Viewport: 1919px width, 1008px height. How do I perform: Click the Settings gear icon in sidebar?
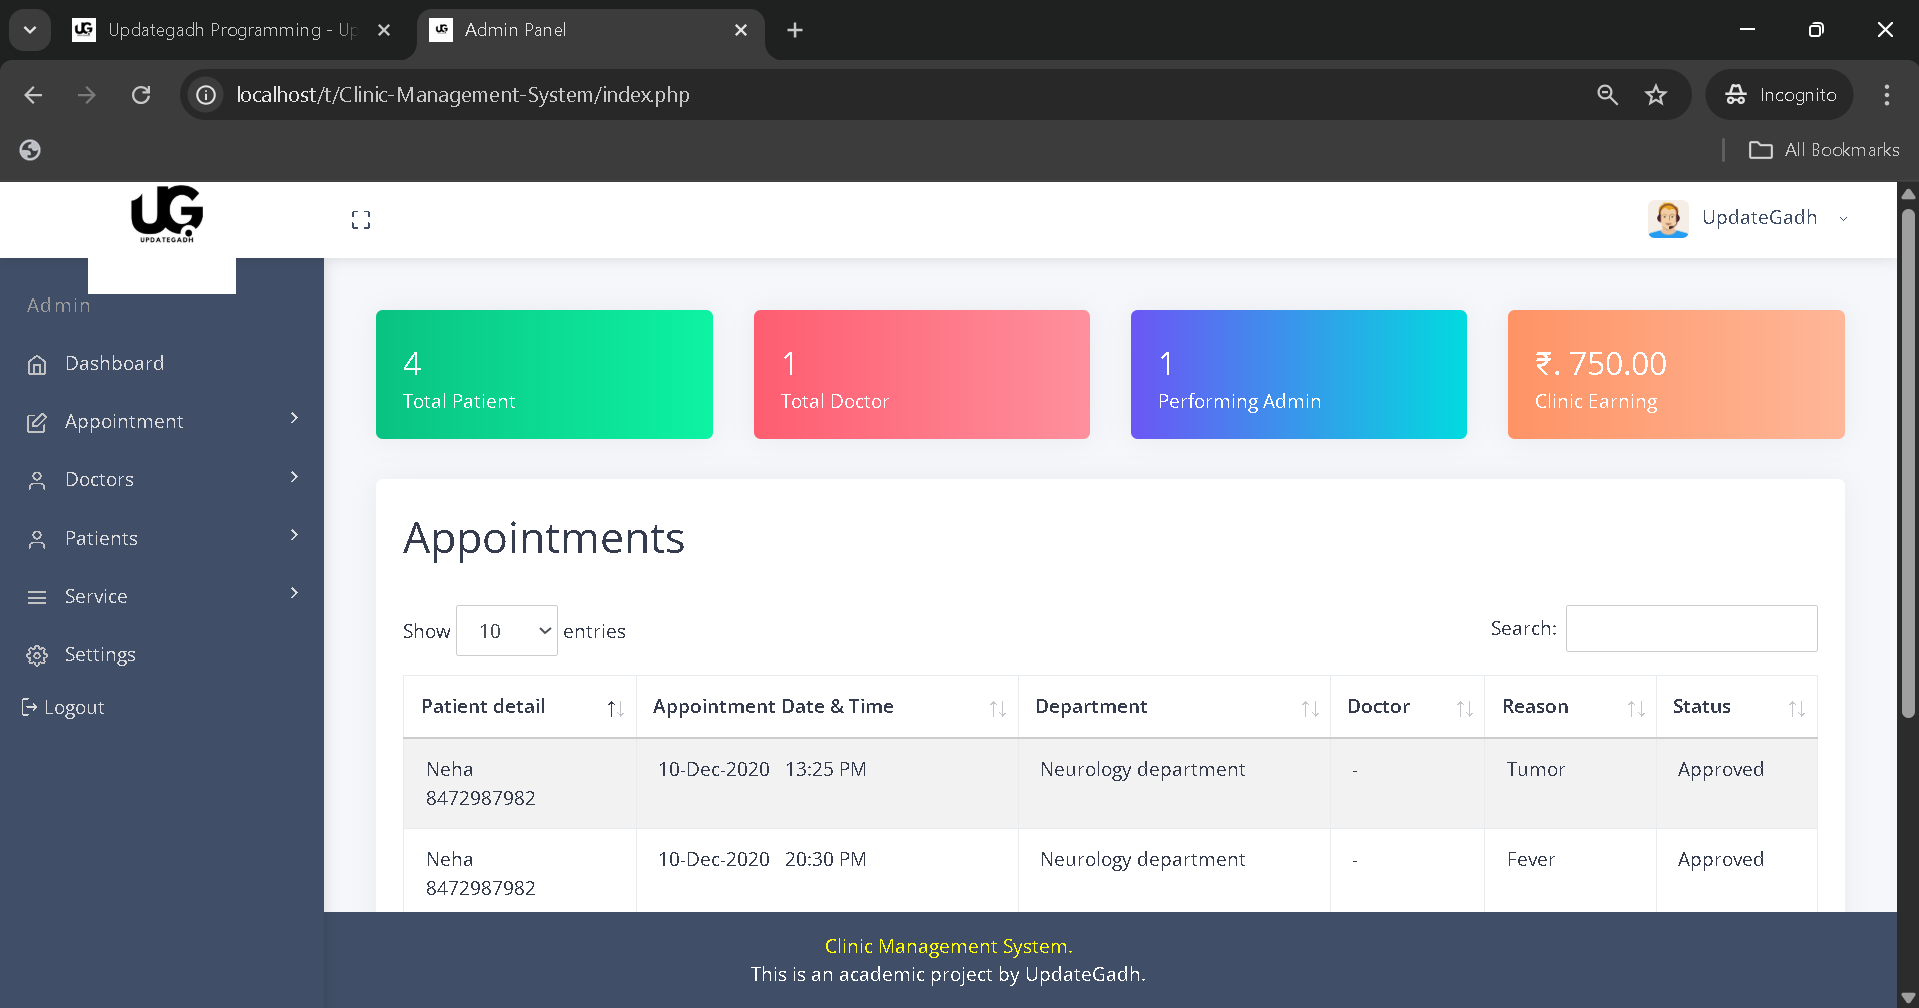point(37,655)
